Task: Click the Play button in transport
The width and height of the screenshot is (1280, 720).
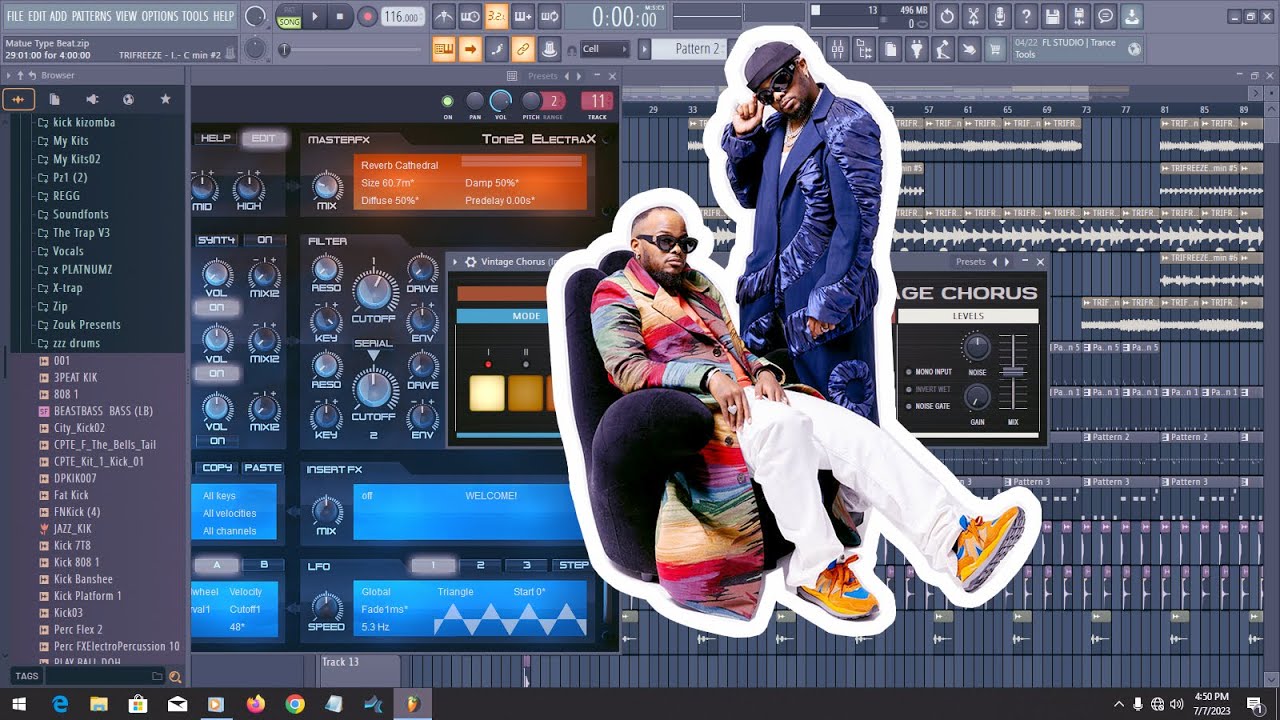Action: click(315, 16)
